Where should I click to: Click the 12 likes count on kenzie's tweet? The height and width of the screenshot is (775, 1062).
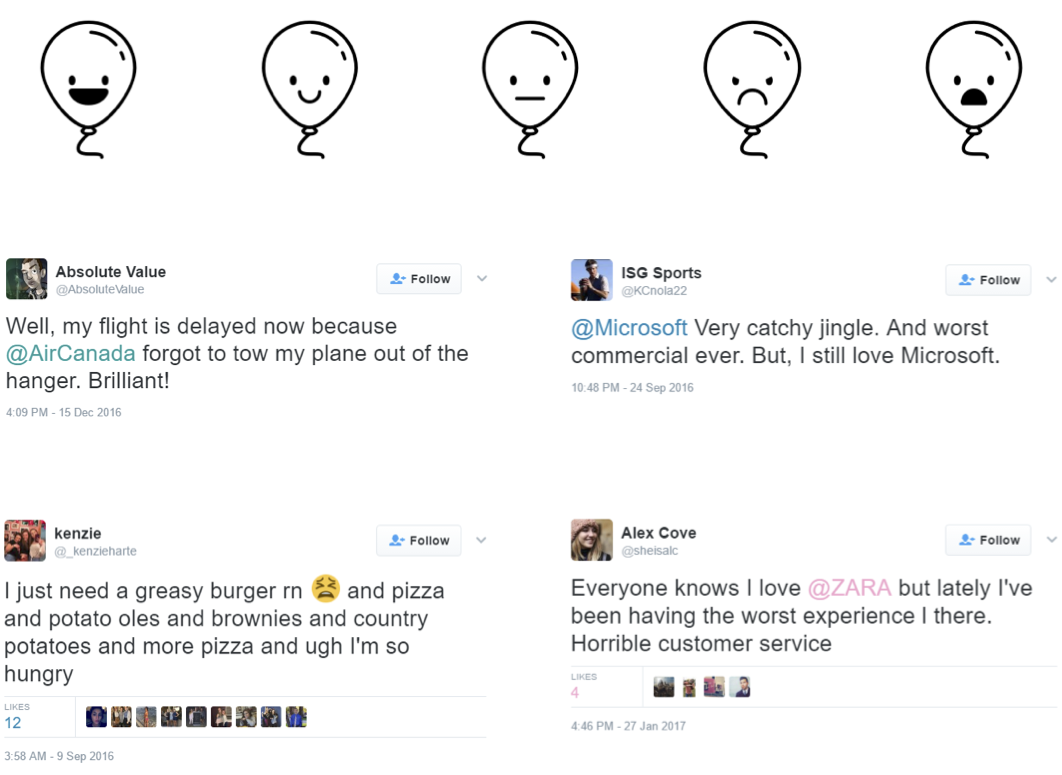[13, 722]
